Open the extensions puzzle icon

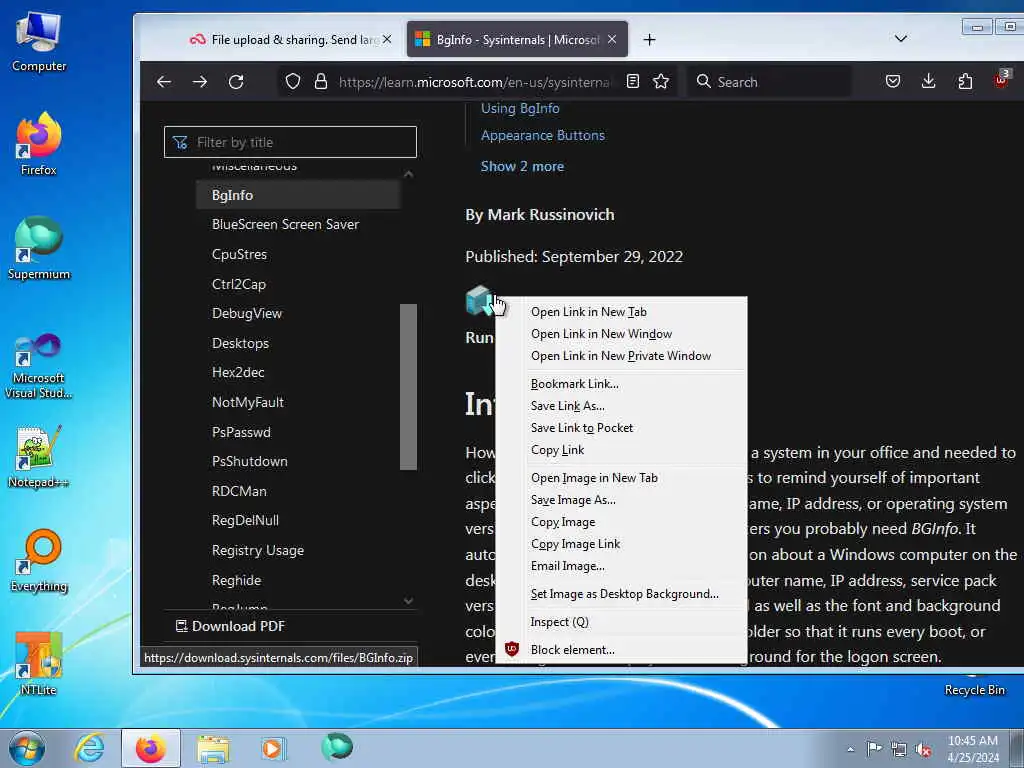pos(965,82)
